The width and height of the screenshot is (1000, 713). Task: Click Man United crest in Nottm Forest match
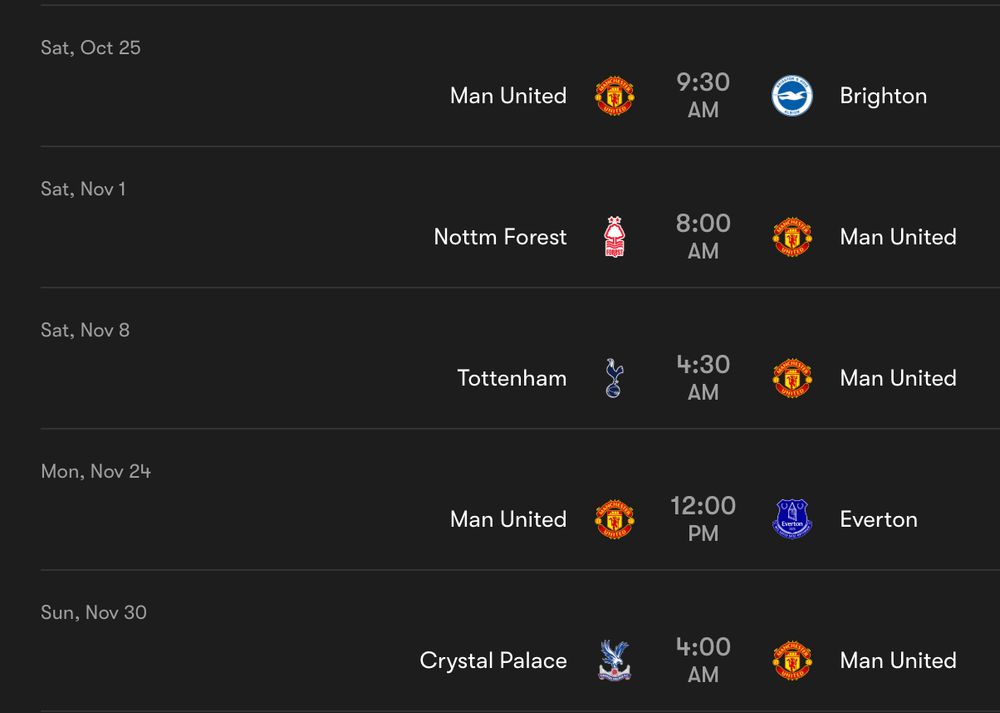(x=791, y=237)
